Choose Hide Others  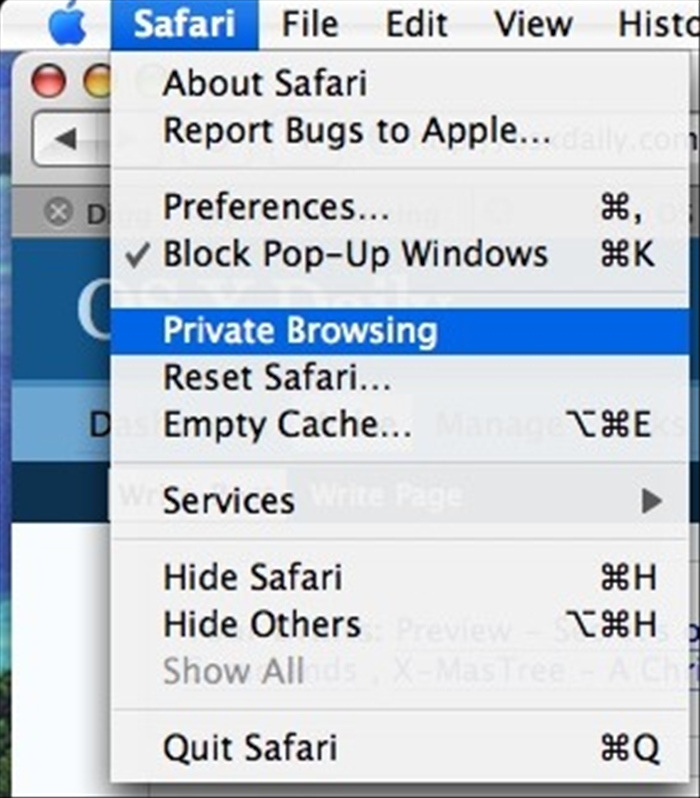[400, 624]
